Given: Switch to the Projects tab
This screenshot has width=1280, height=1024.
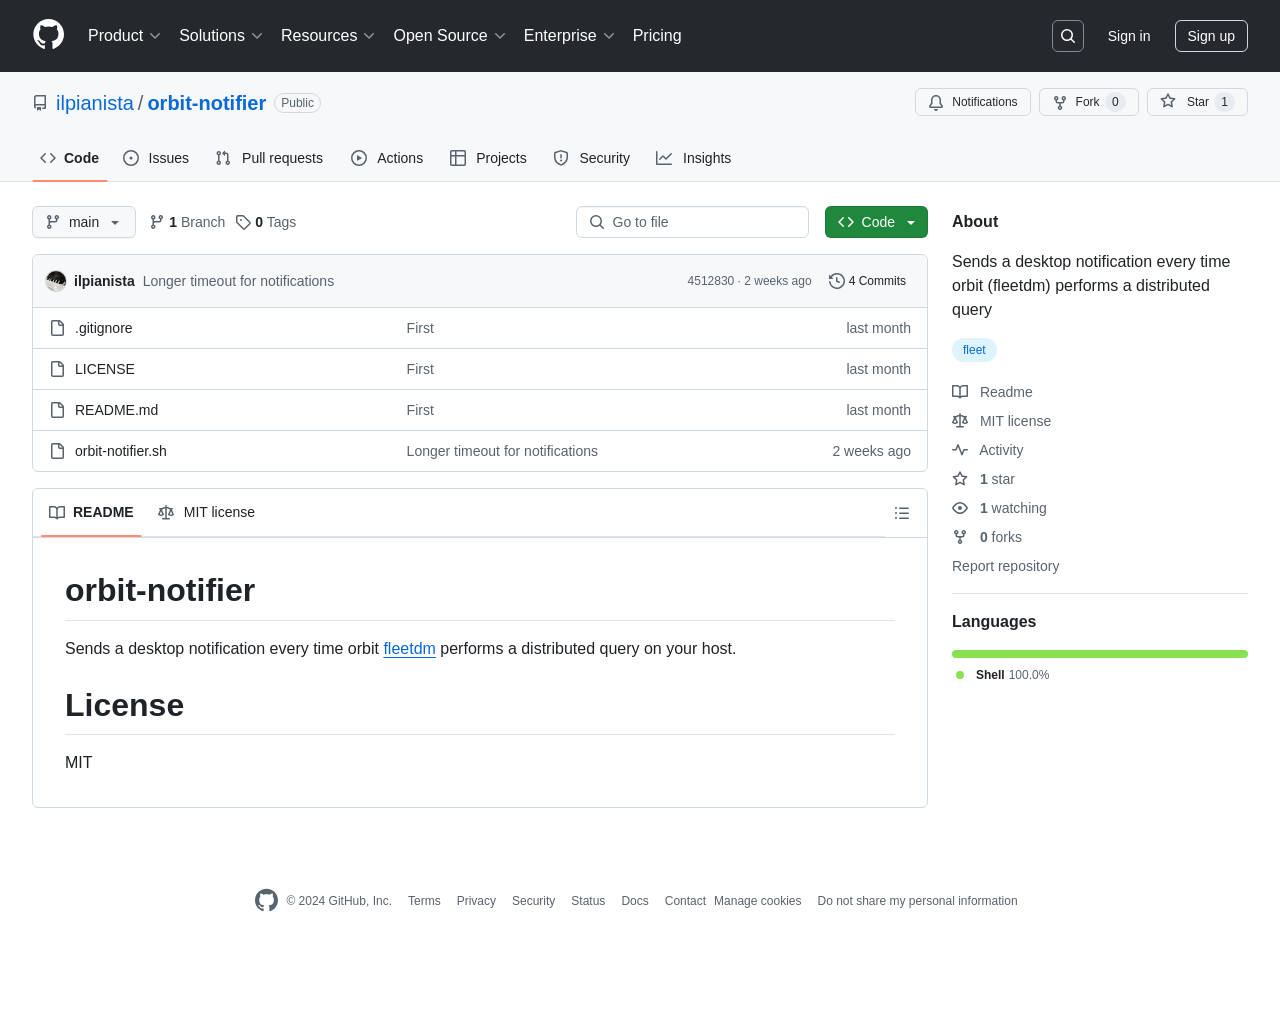Looking at the screenshot, I should [x=488, y=158].
